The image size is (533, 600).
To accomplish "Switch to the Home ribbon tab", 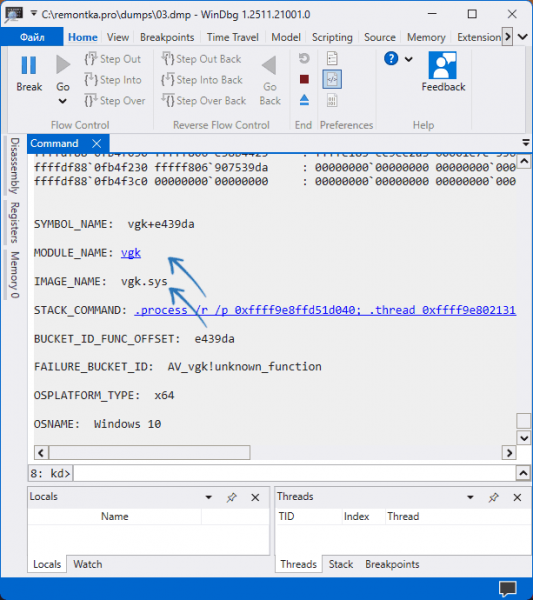I will coord(83,37).
